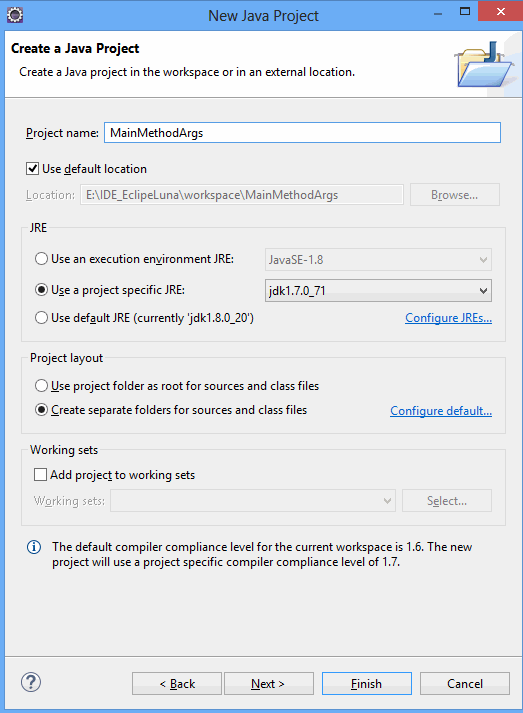This screenshot has width=523, height=713.
Task: Click the info icon beside compliance message
Action: 34,547
